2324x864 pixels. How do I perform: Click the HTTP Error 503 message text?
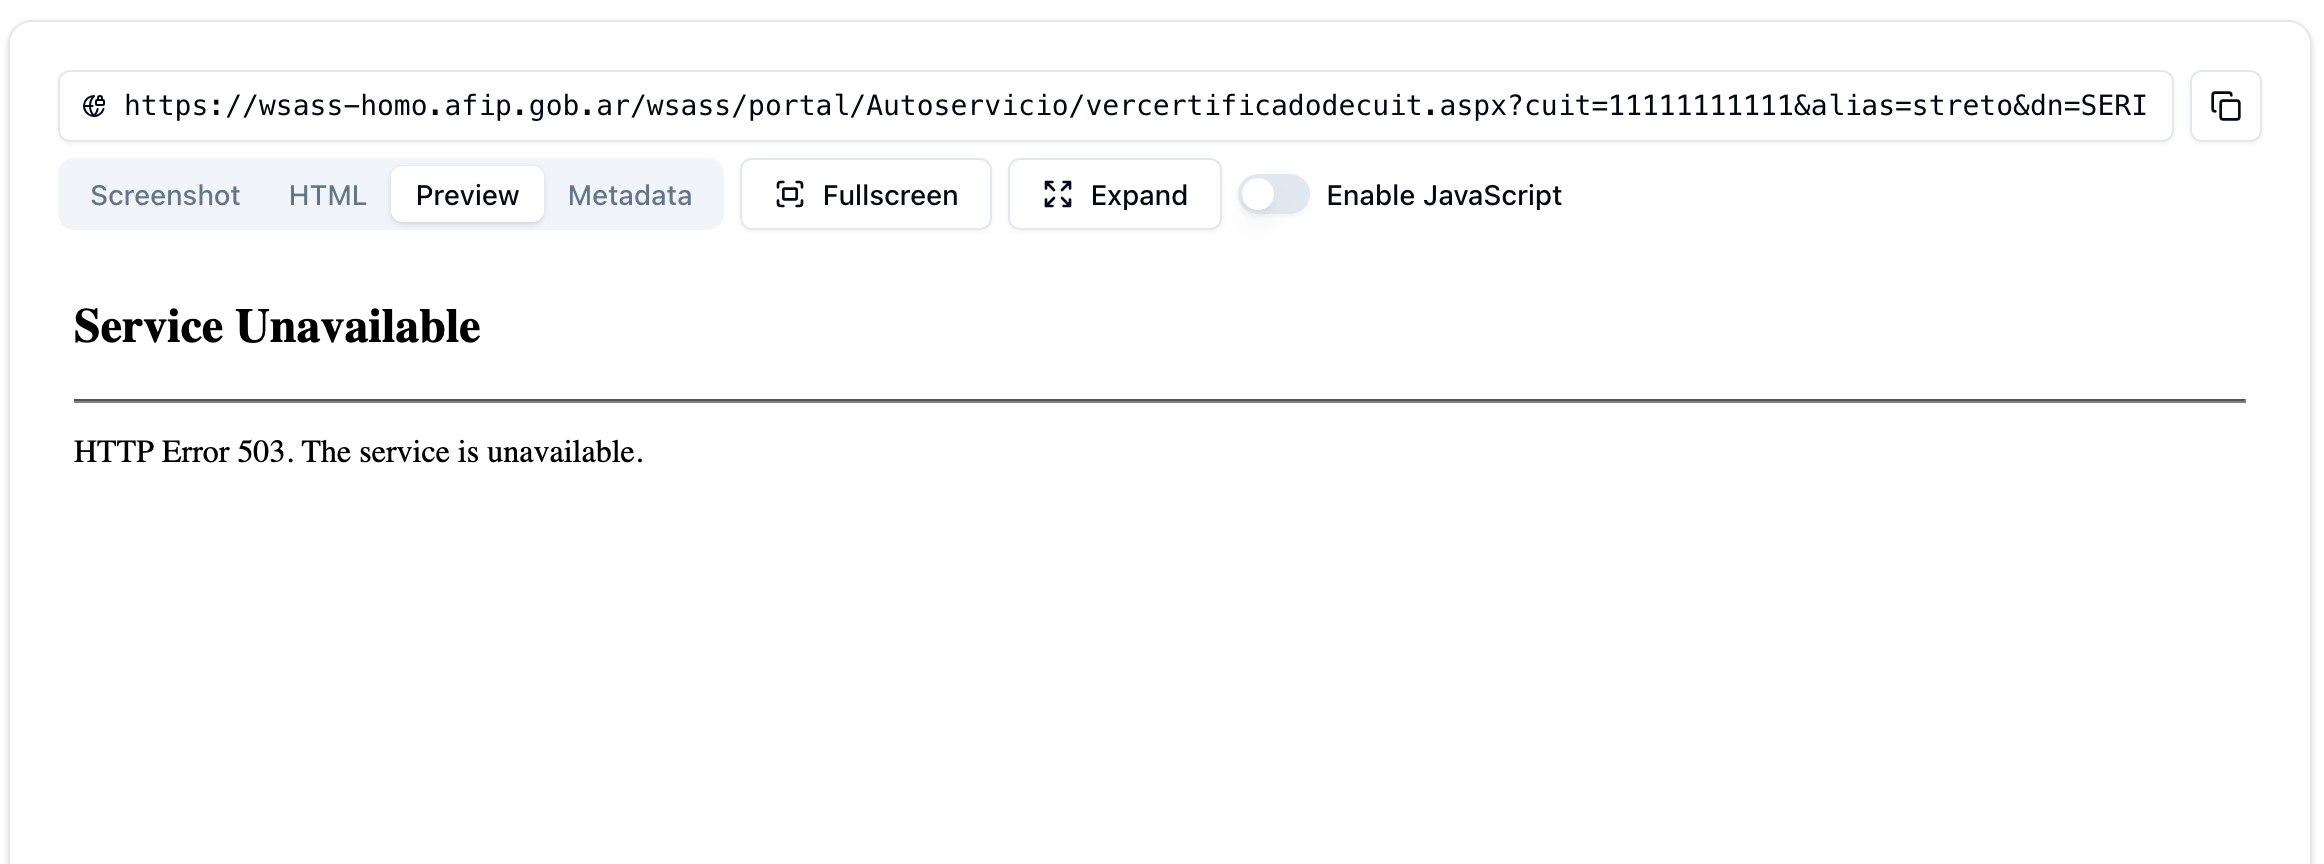[x=358, y=452]
